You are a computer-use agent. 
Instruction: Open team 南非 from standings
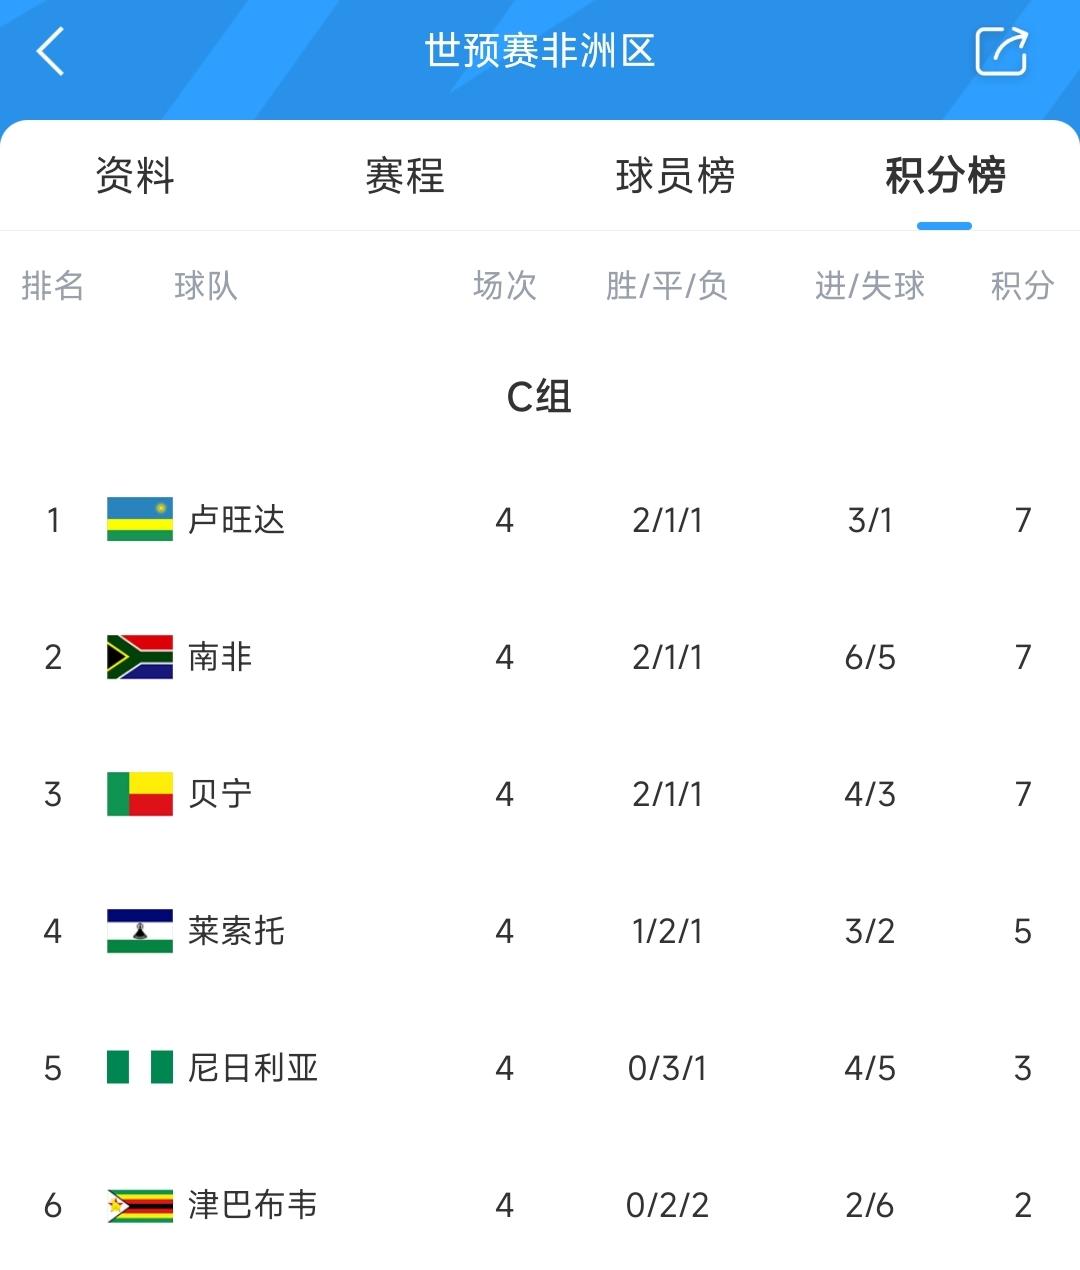[220, 657]
